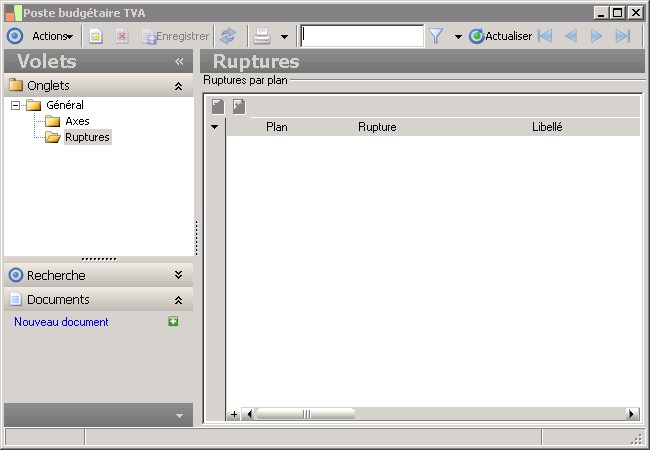Minimize the Poste budgétaire TVA window
The height and width of the screenshot is (450, 650).
601,13
